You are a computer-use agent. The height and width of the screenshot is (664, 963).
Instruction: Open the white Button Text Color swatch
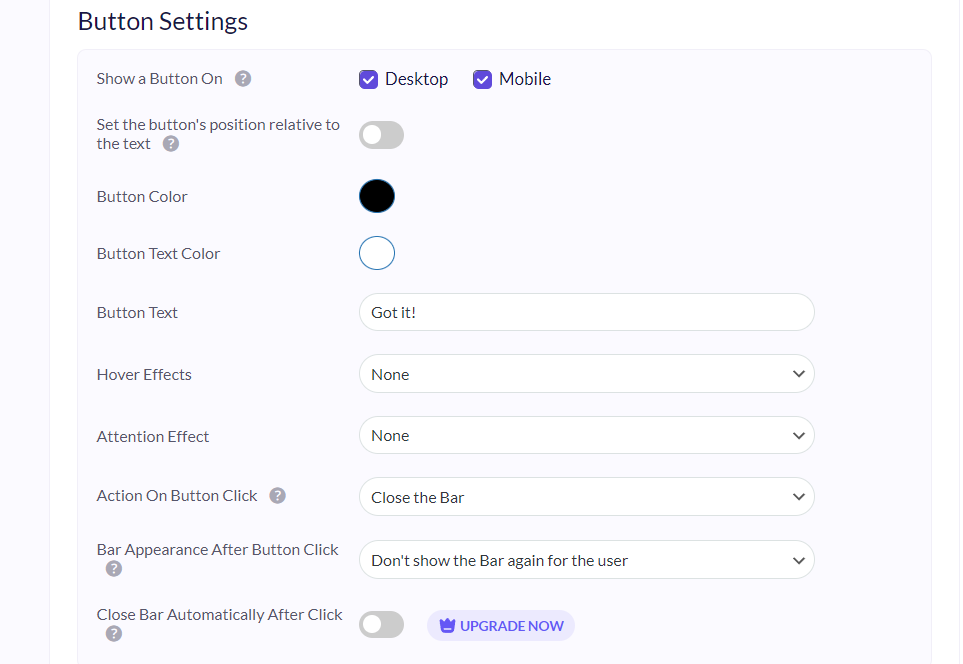[377, 253]
